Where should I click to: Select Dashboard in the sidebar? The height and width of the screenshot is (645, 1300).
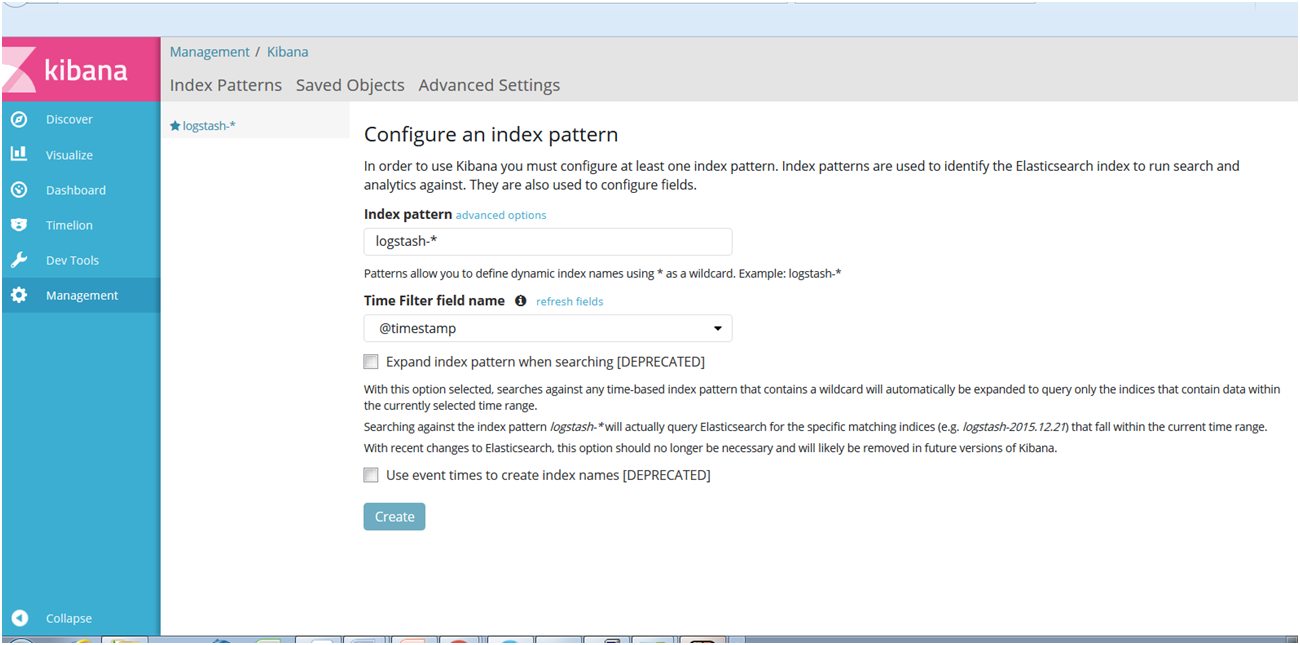[x=75, y=190]
